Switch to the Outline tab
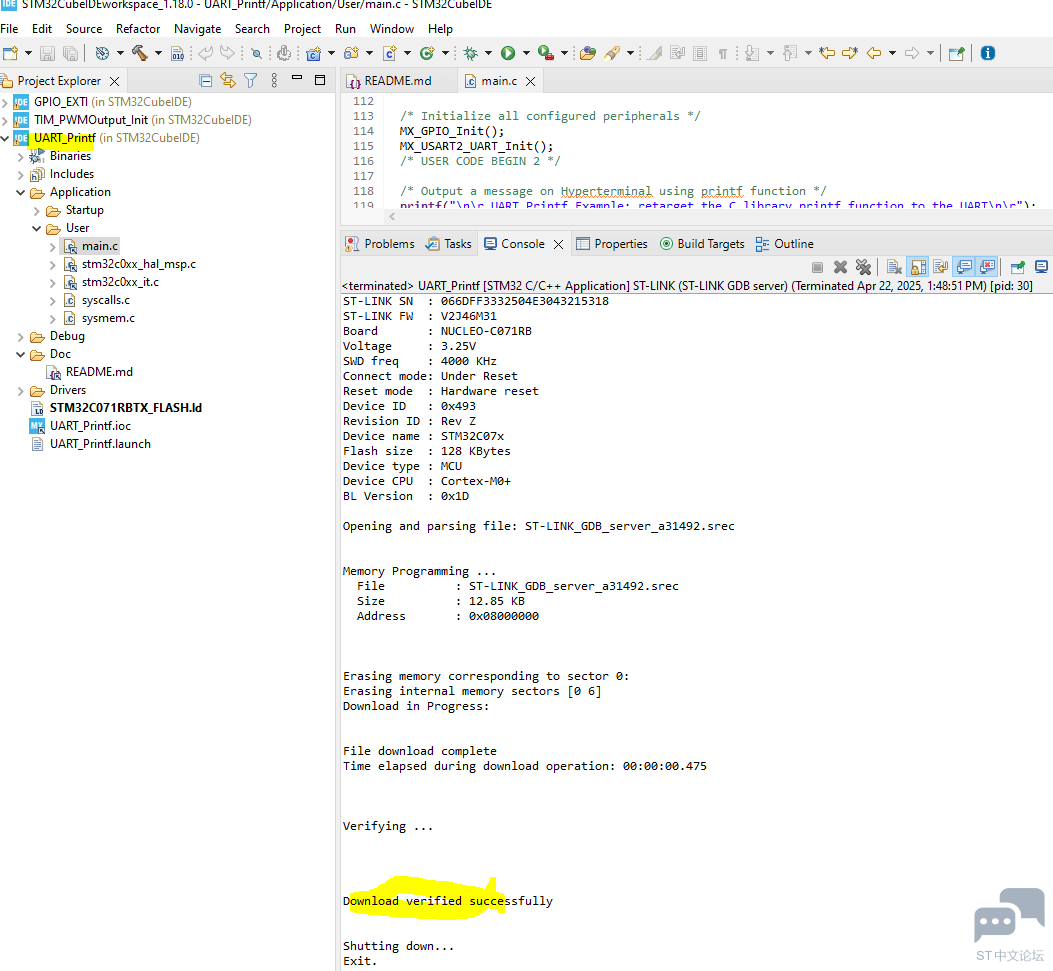The height and width of the screenshot is (971, 1053). (784, 244)
